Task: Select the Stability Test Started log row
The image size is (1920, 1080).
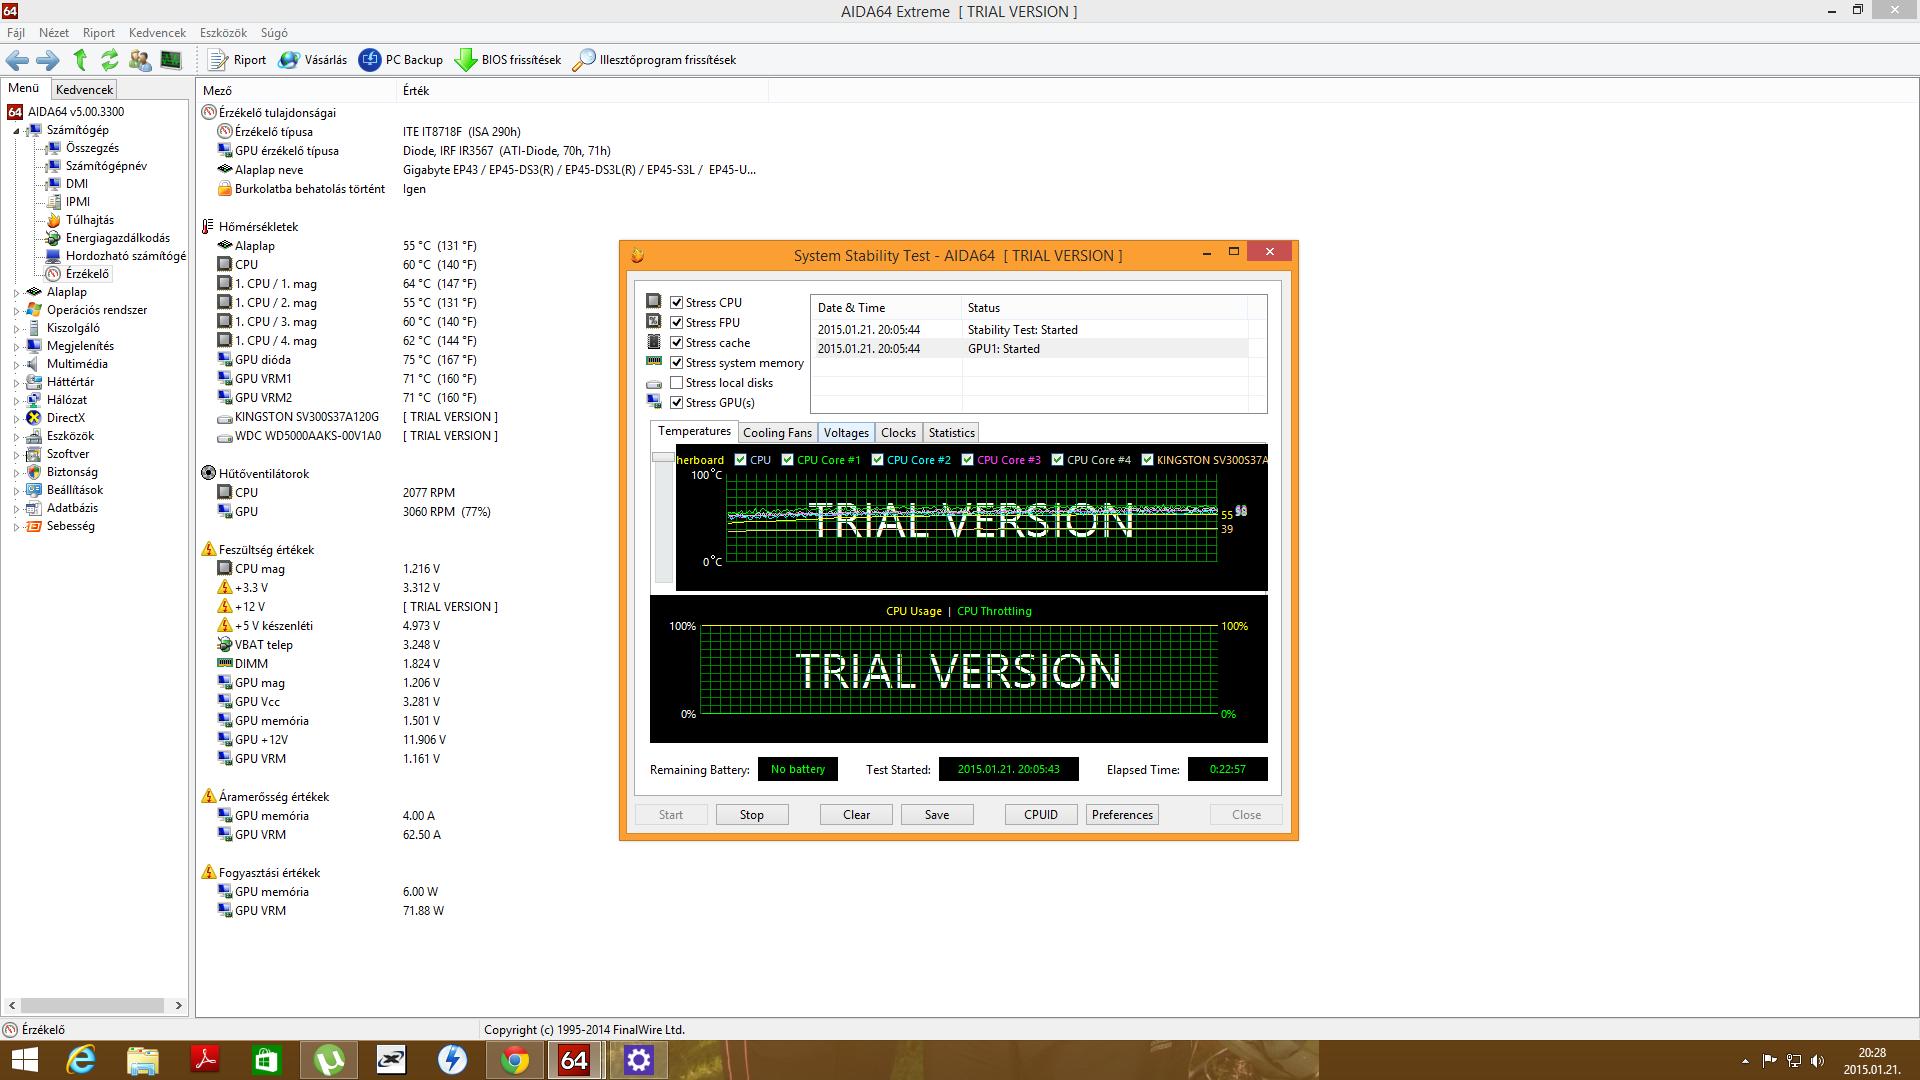Action: 1032,330
